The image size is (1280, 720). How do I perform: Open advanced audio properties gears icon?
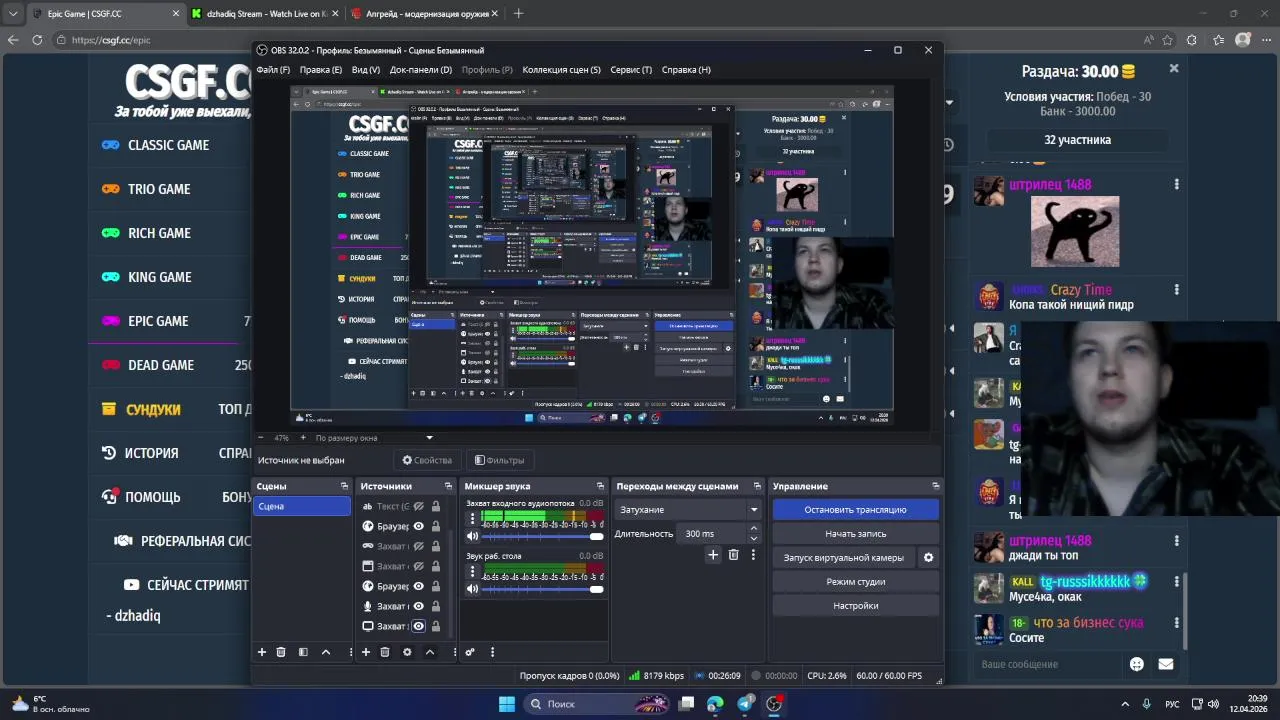(470, 652)
